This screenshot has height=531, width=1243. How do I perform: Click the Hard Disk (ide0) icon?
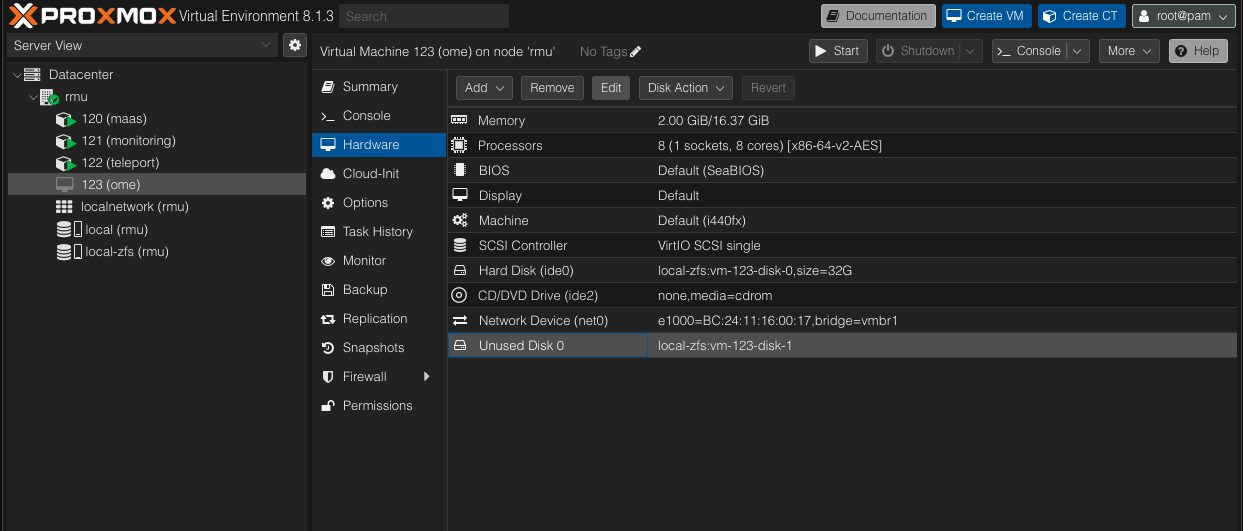(460, 270)
